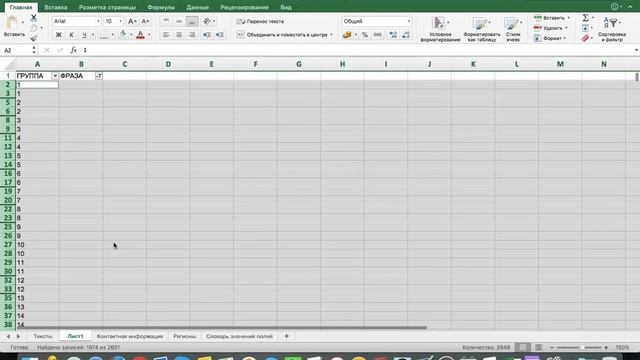The height and width of the screenshot is (360, 640).
Task: Click Fill down icon
Action: coord(586,28)
